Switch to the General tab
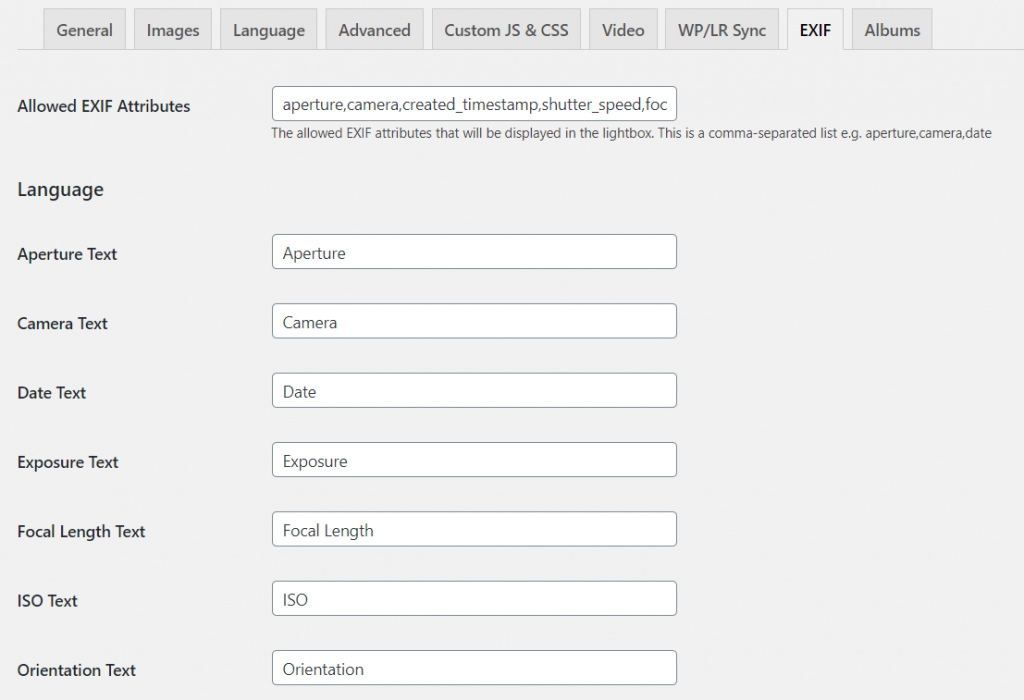1024x700 pixels. point(84,30)
